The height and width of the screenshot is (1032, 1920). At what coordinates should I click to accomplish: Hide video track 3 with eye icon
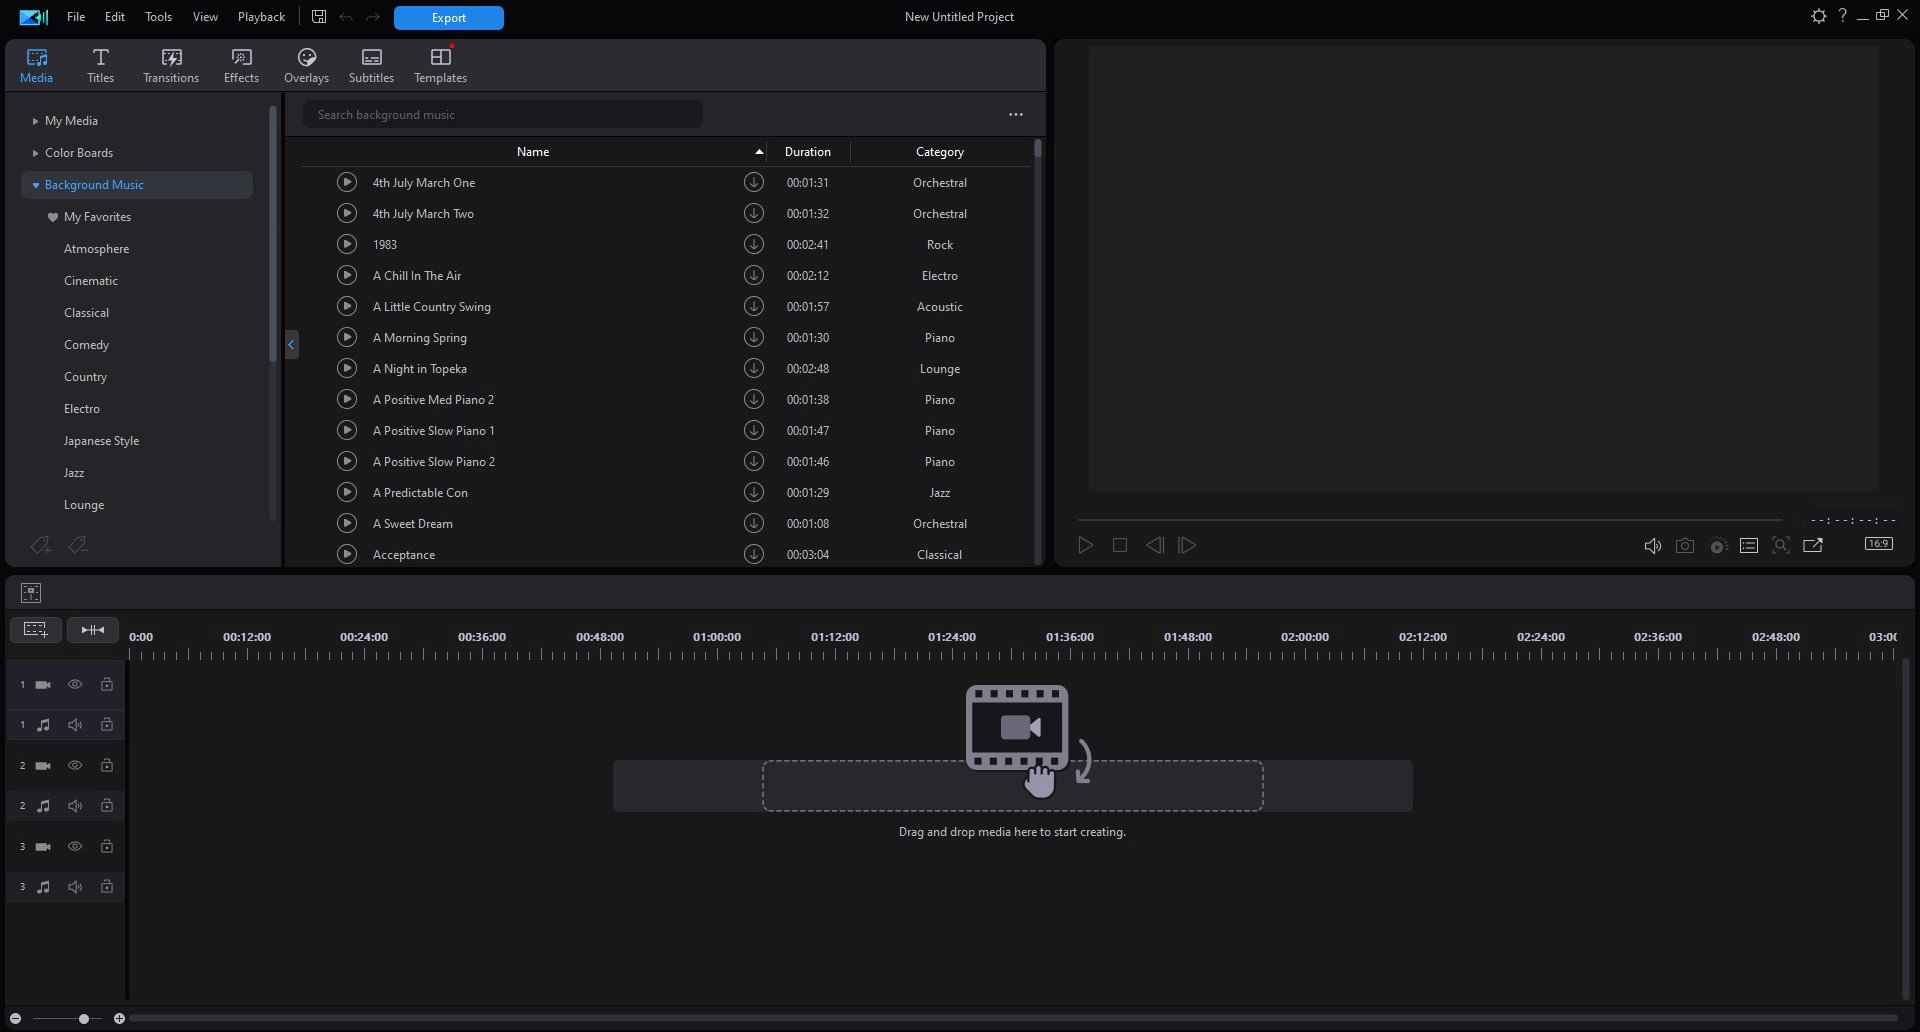(75, 847)
